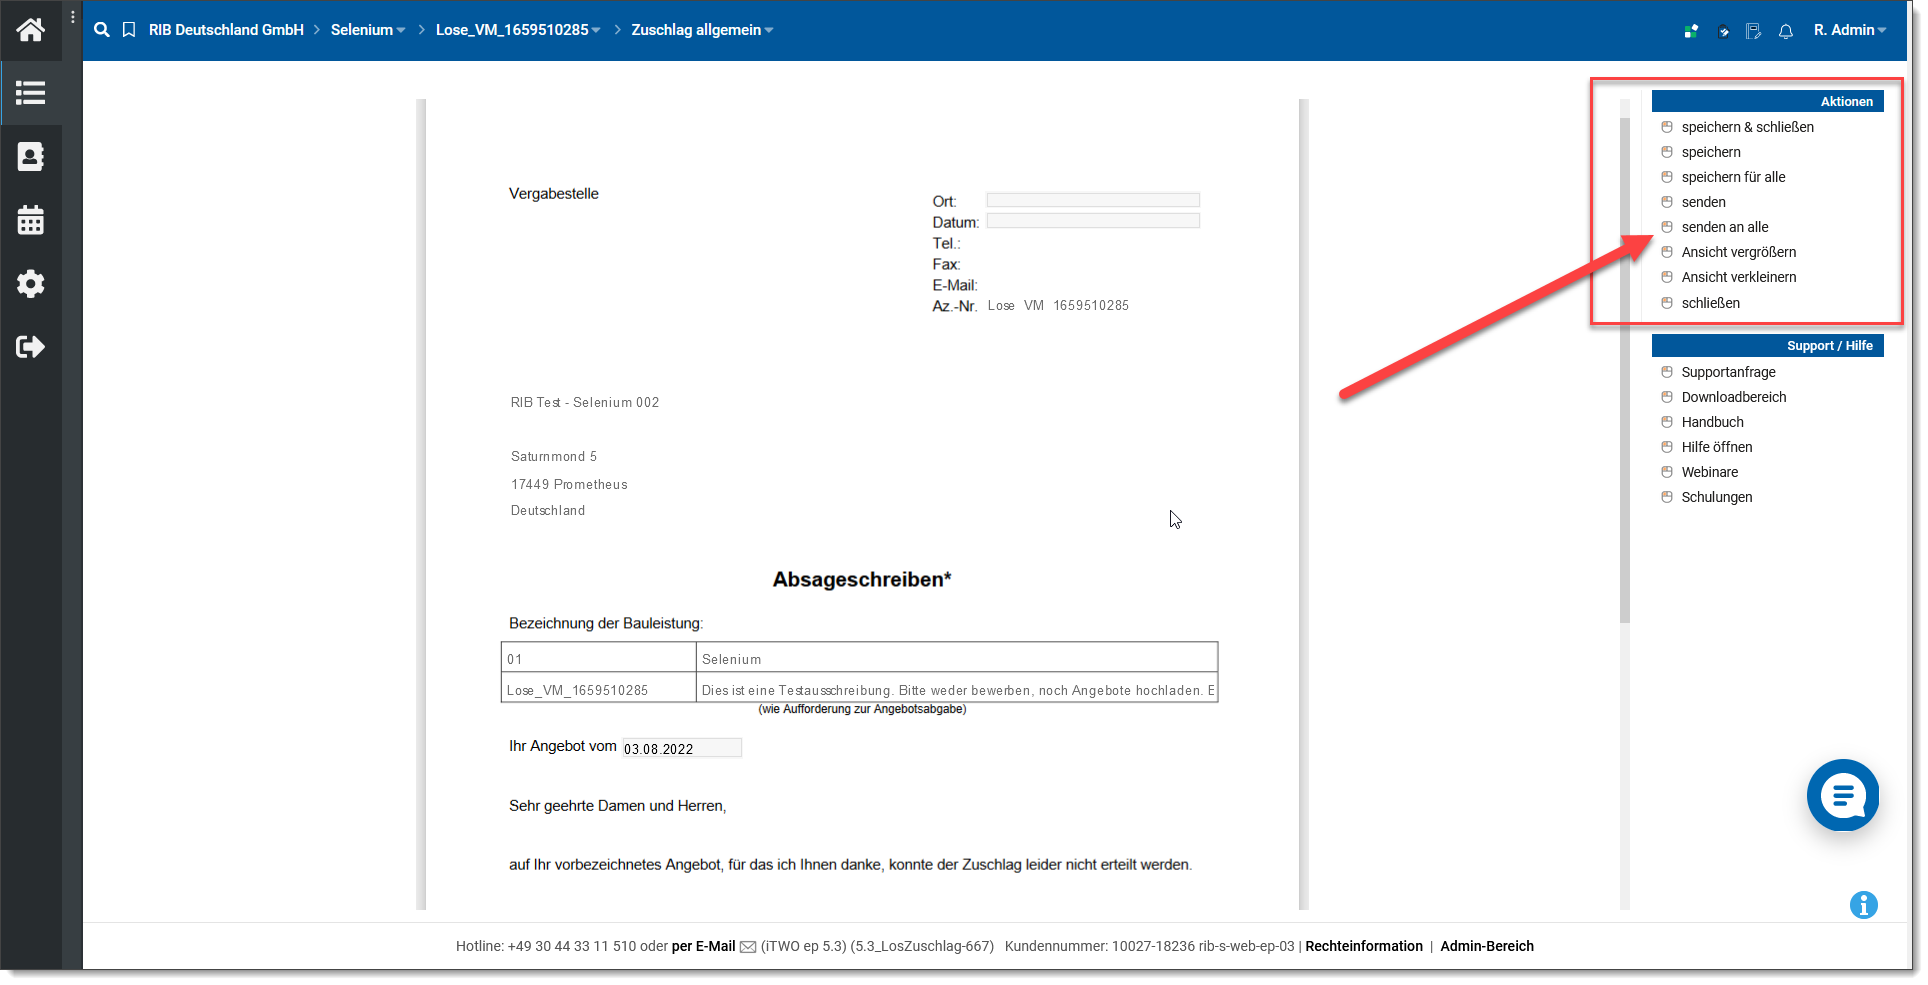Choose 'senden an alle' in Aktionen
The image size is (1928, 985).
click(x=1724, y=227)
